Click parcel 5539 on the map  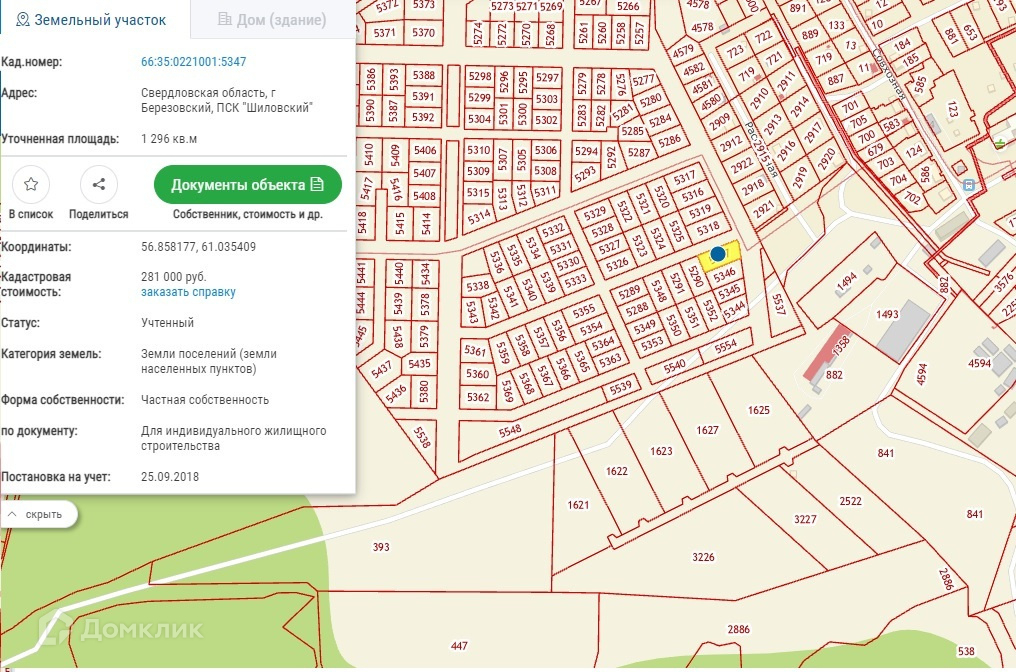[x=622, y=385]
